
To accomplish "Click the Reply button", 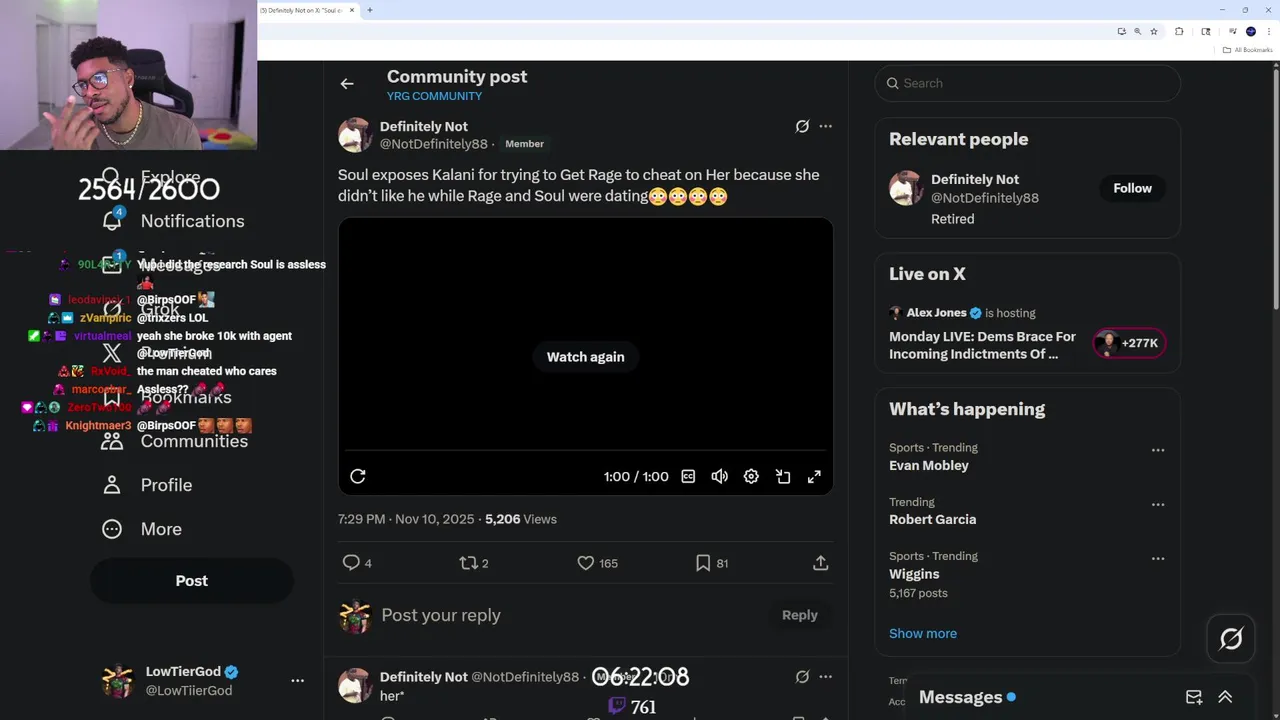I will click(799, 615).
